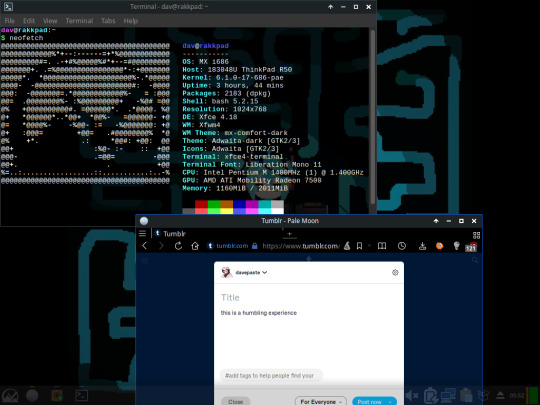Open the MX application menu in taskbar
The image size is (540, 405).
coord(10,395)
